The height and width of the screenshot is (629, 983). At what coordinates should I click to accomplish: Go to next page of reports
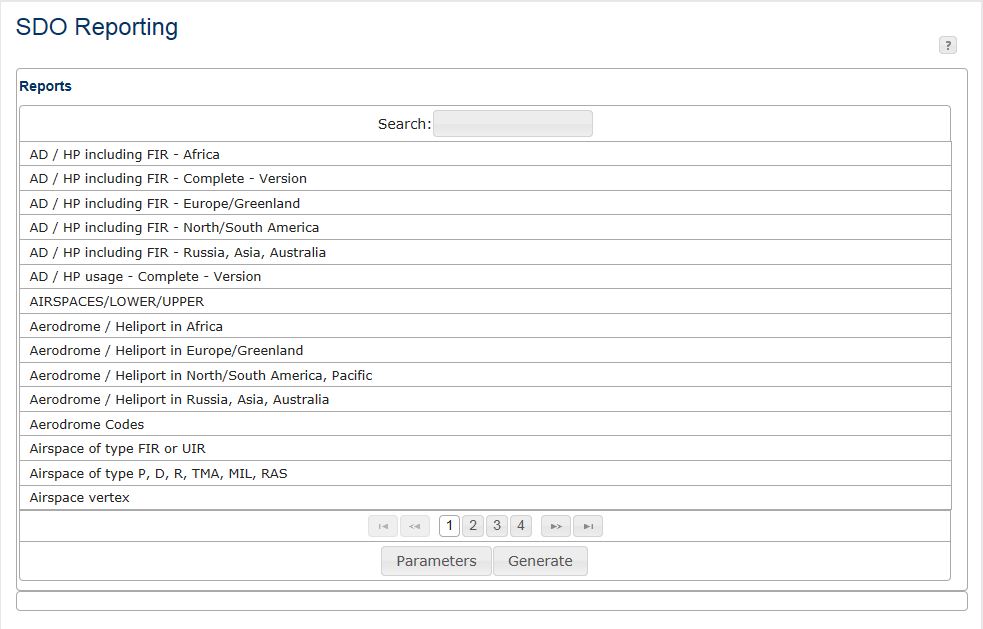[556, 526]
